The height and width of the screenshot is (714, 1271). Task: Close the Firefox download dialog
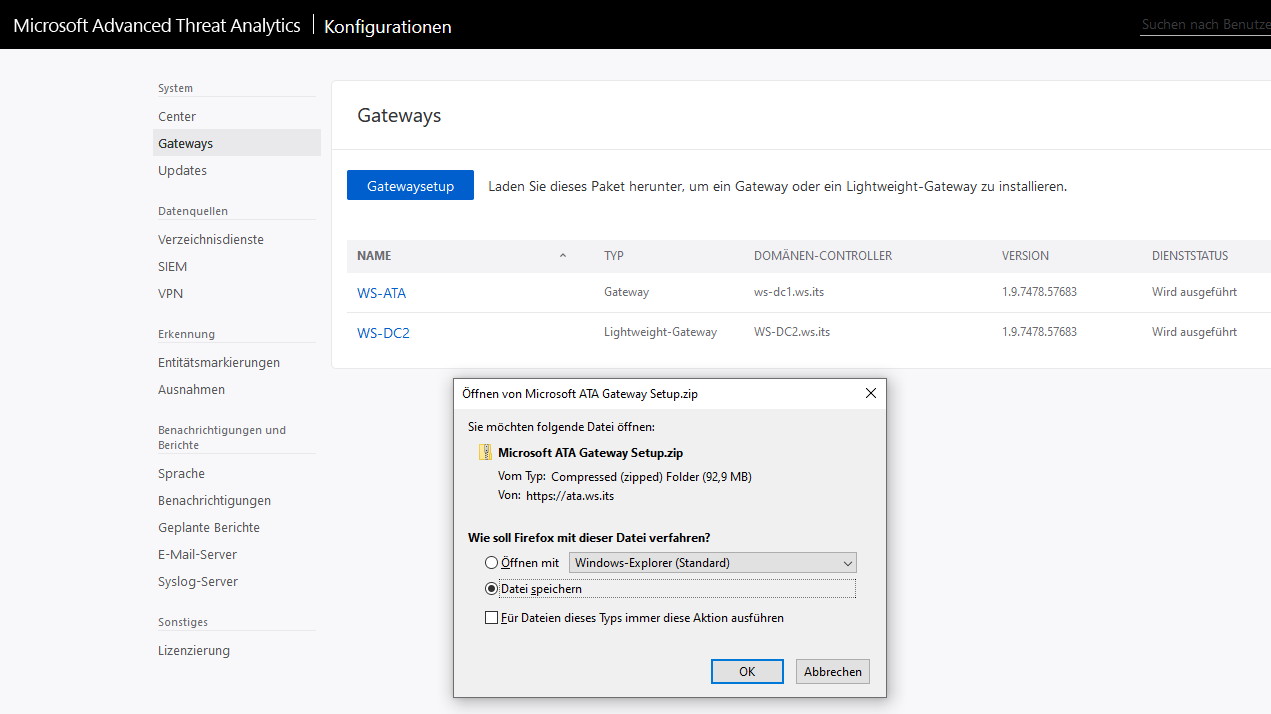(x=870, y=393)
